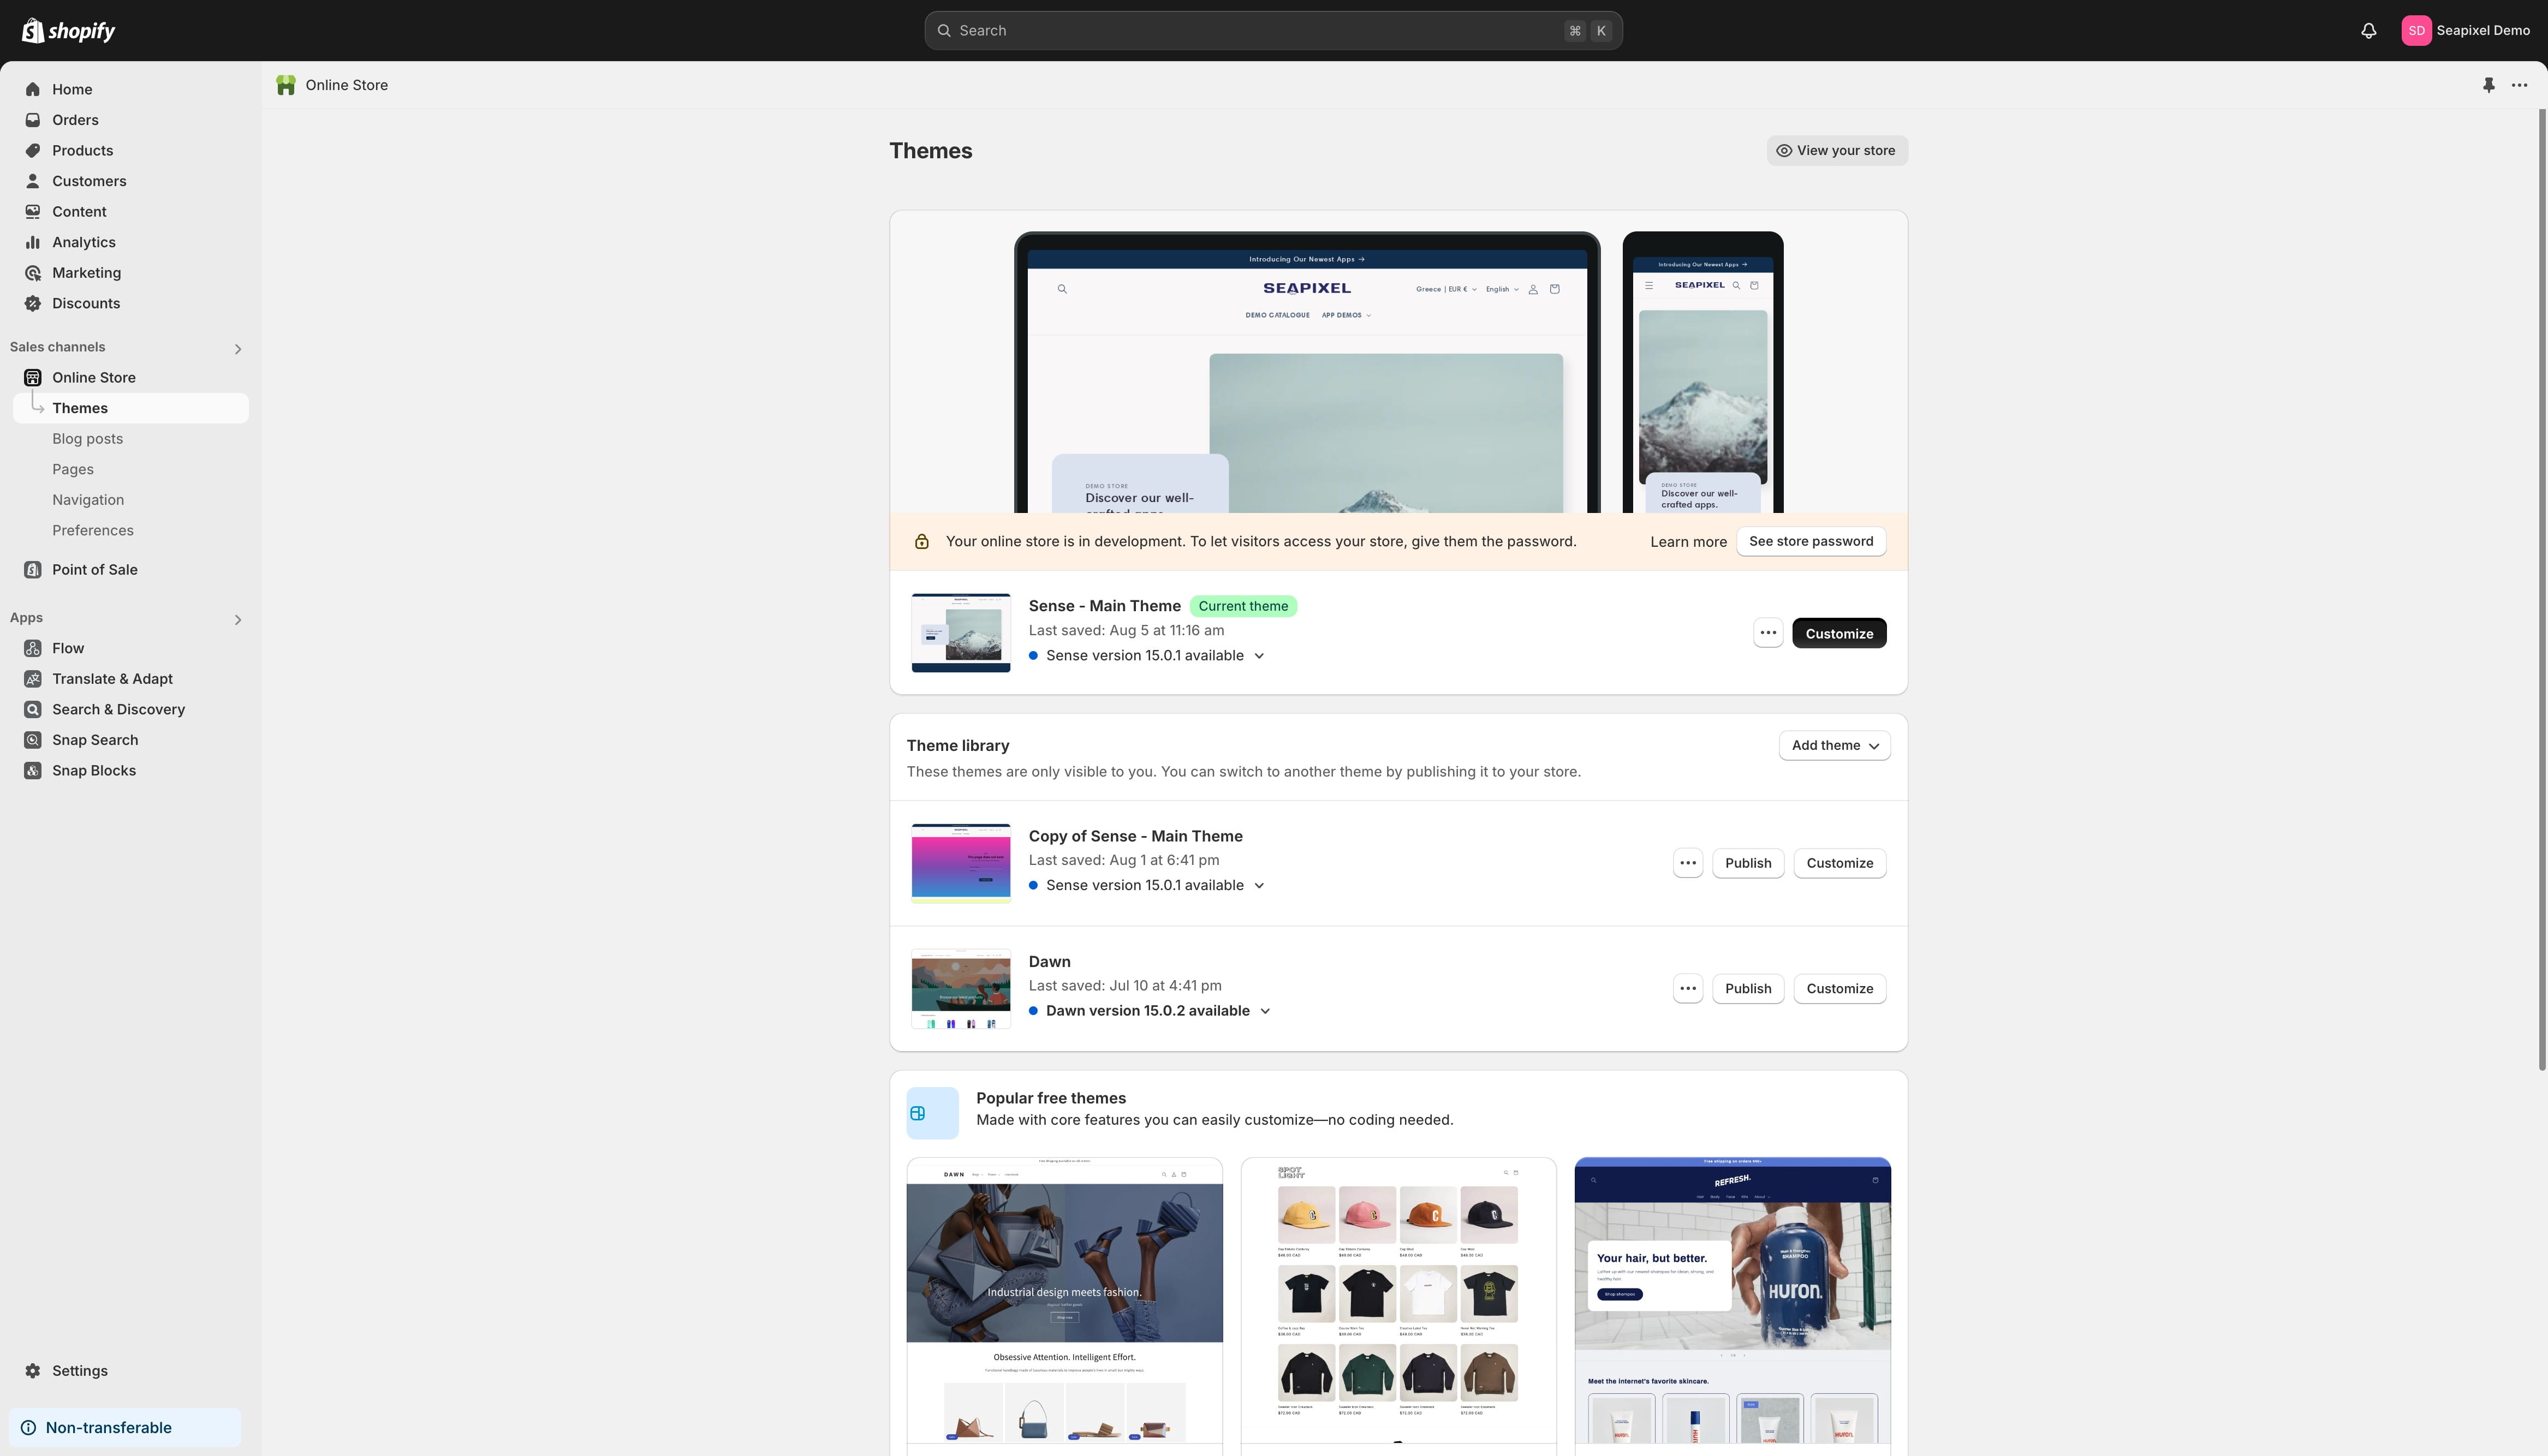
Task: Click the Marketing target icon
Action: click(33, 273)
